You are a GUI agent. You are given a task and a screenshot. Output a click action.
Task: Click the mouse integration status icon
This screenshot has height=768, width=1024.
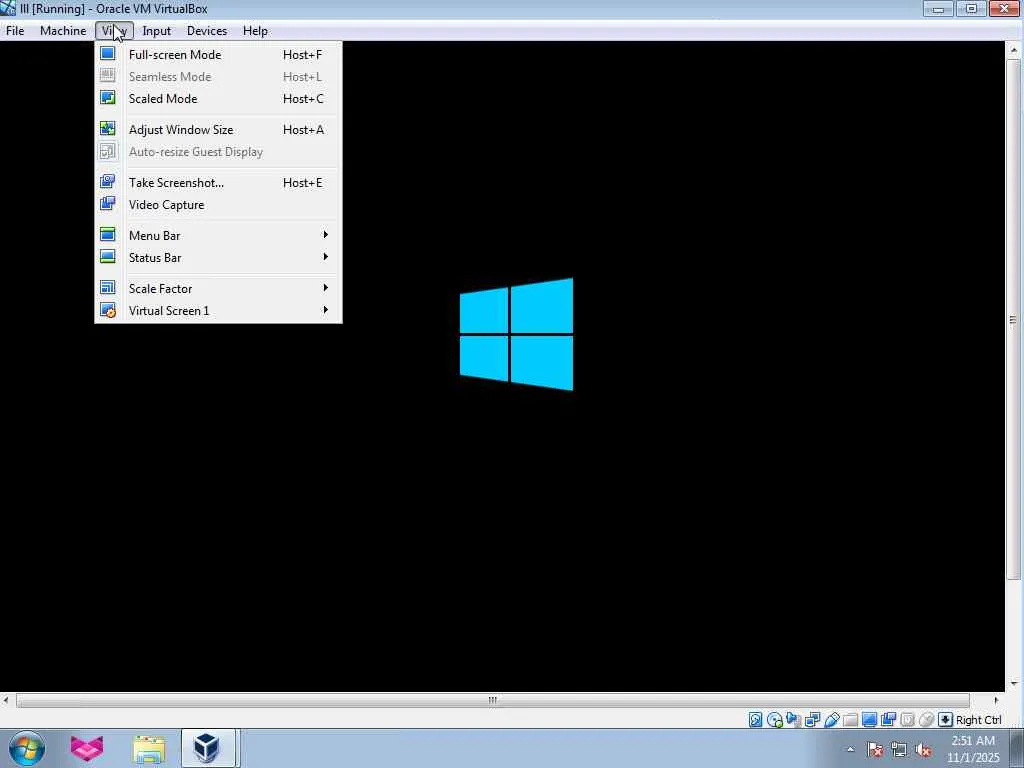click(926, 720)
